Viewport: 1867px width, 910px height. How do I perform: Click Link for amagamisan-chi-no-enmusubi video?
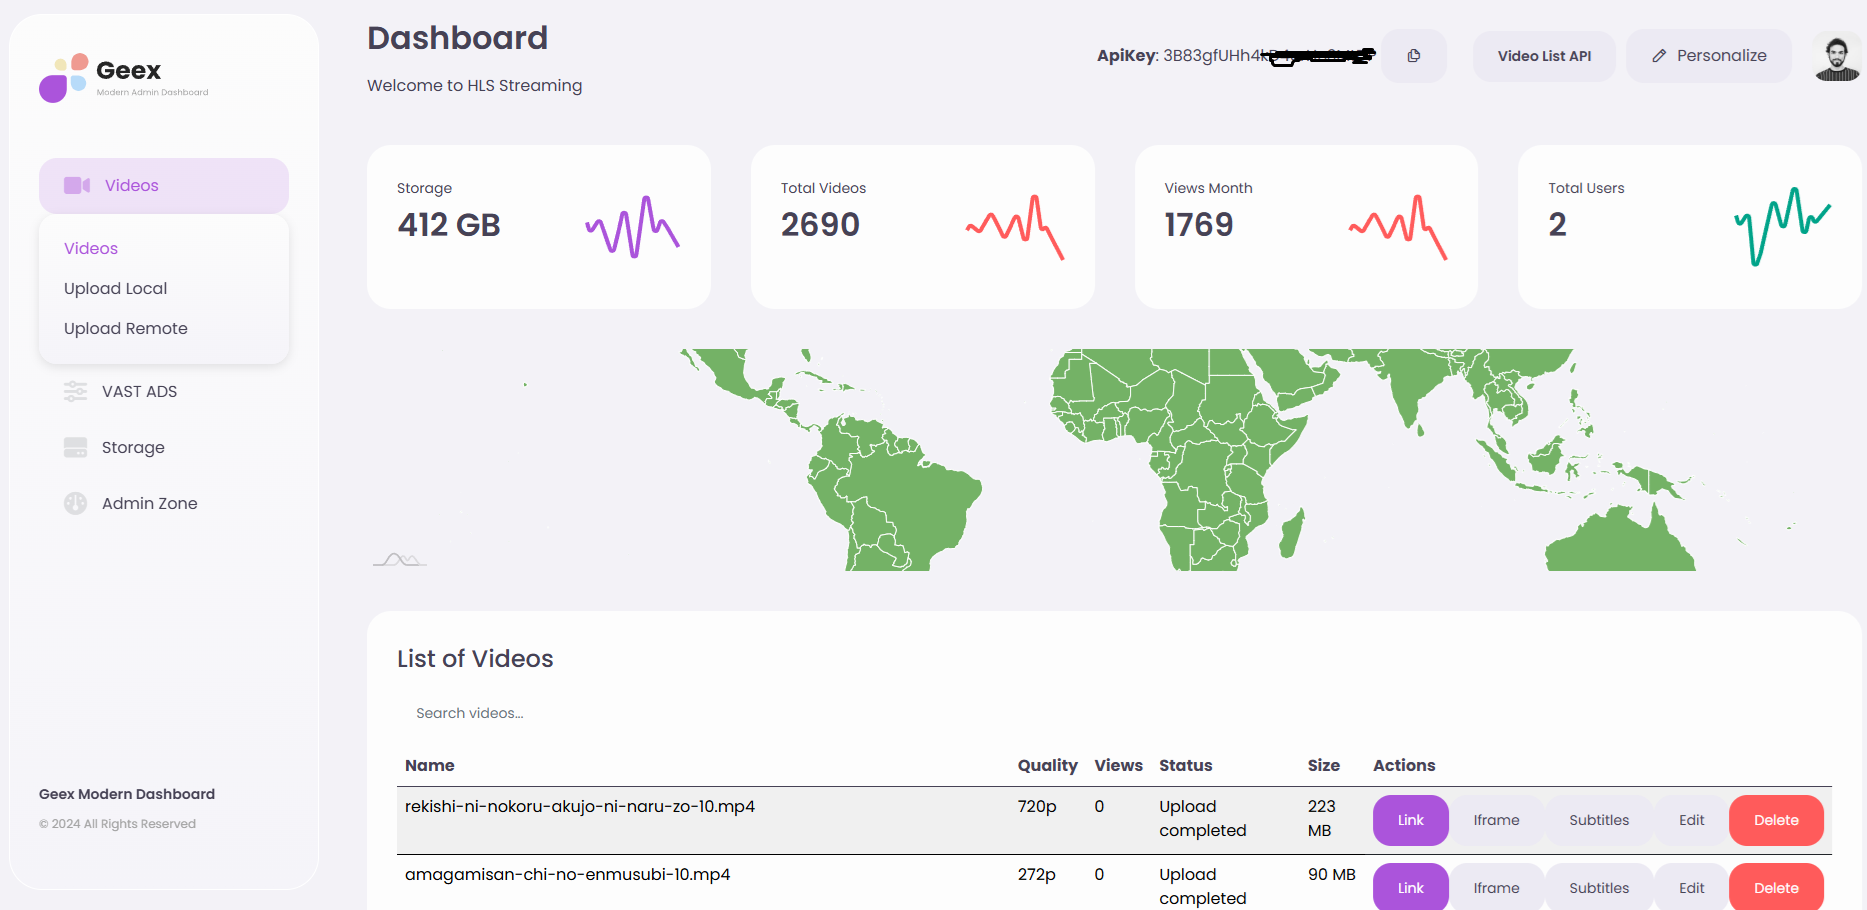[x=1410, y=887]
